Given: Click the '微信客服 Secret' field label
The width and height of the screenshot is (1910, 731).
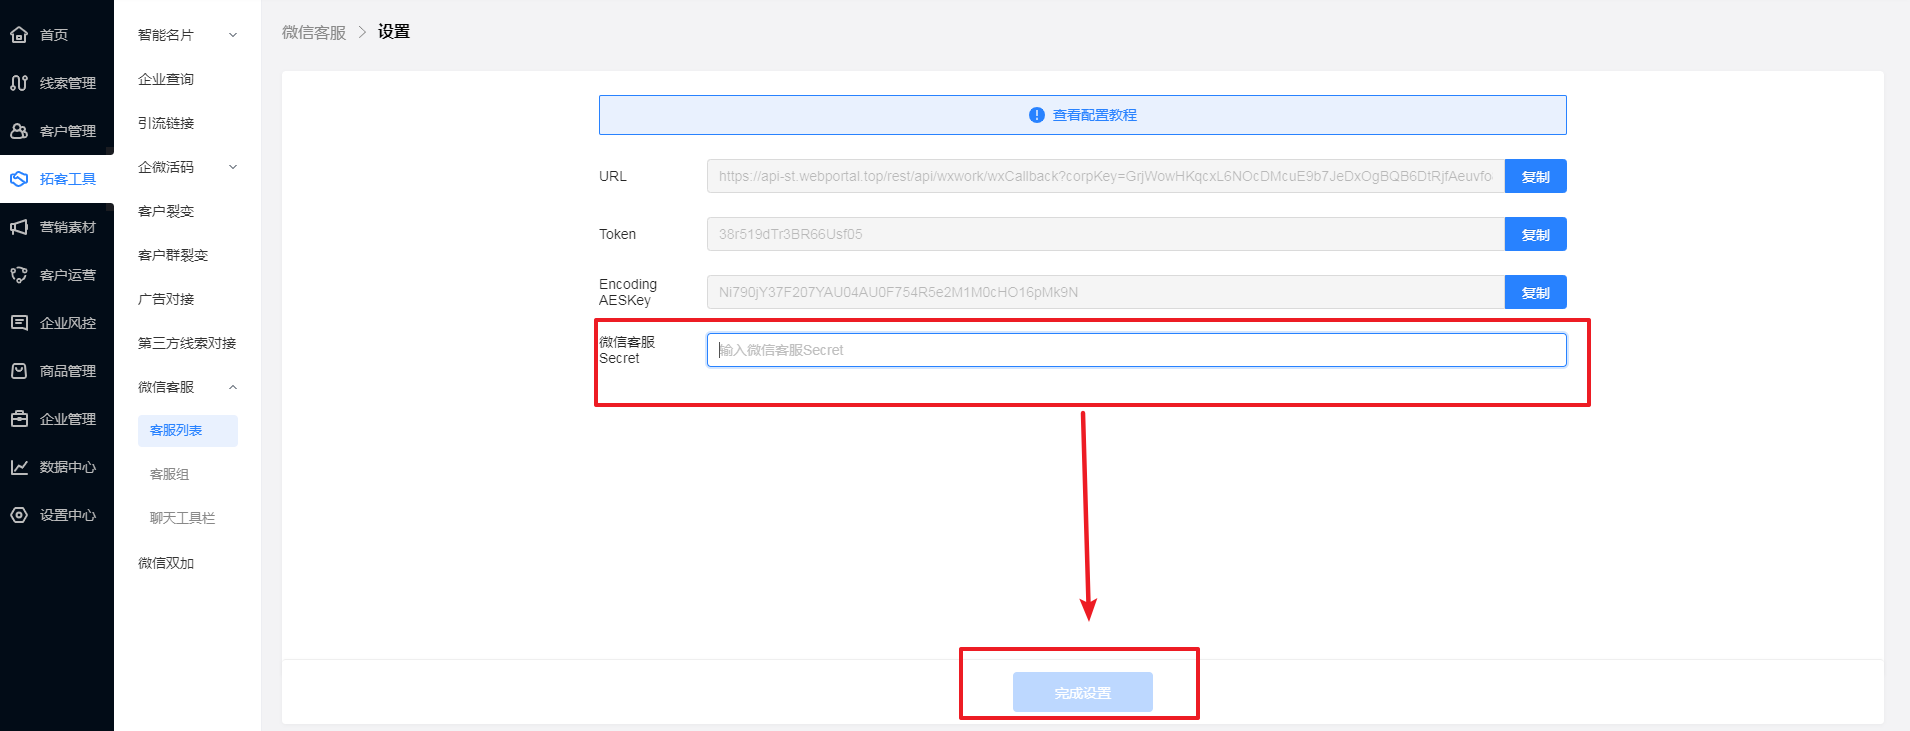Looking at the screenshot, I should tap(627, 350).
